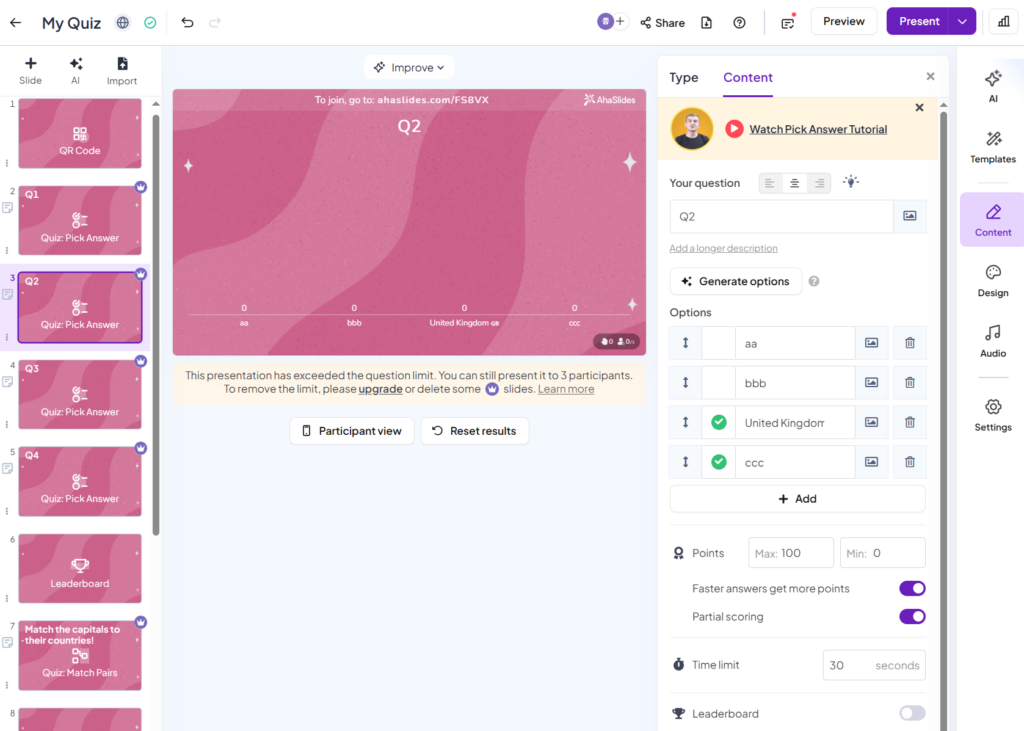The height and width of the screenshot is (731, 1024).
Task: Enable the Leaderboard toggle
Action: tap(911, 714)
